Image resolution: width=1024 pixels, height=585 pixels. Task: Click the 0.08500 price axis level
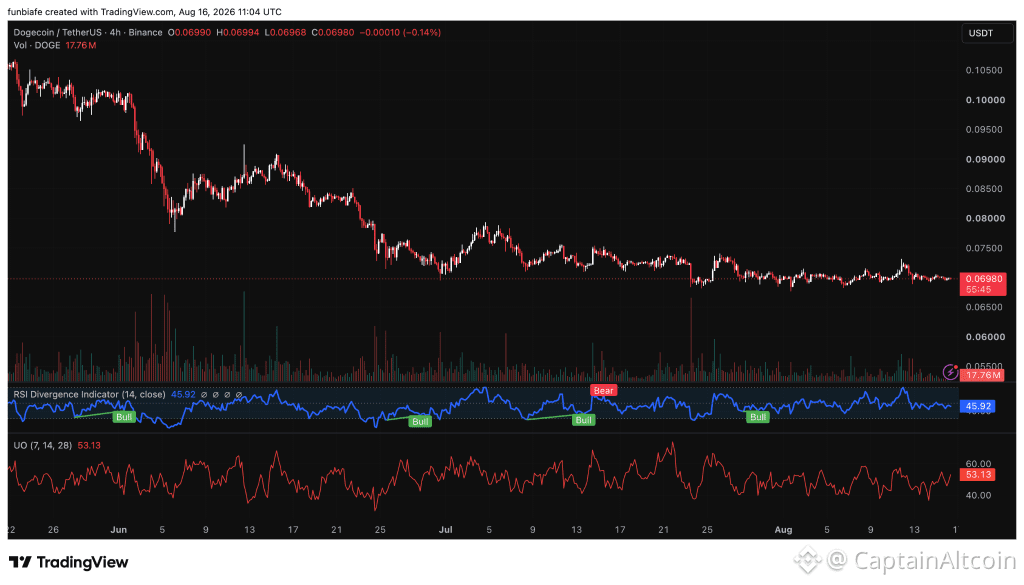(984, 189)
